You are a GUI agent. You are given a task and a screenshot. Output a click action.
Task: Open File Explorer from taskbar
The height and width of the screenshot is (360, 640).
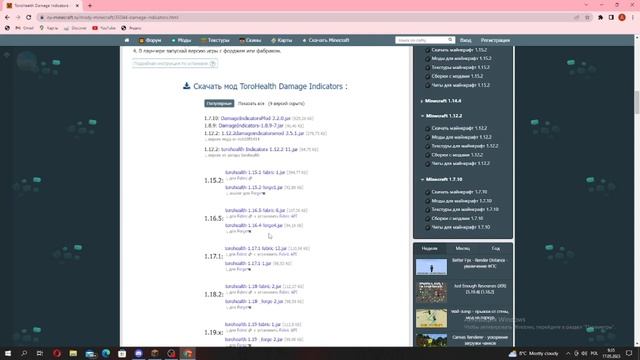pos(73,353)
